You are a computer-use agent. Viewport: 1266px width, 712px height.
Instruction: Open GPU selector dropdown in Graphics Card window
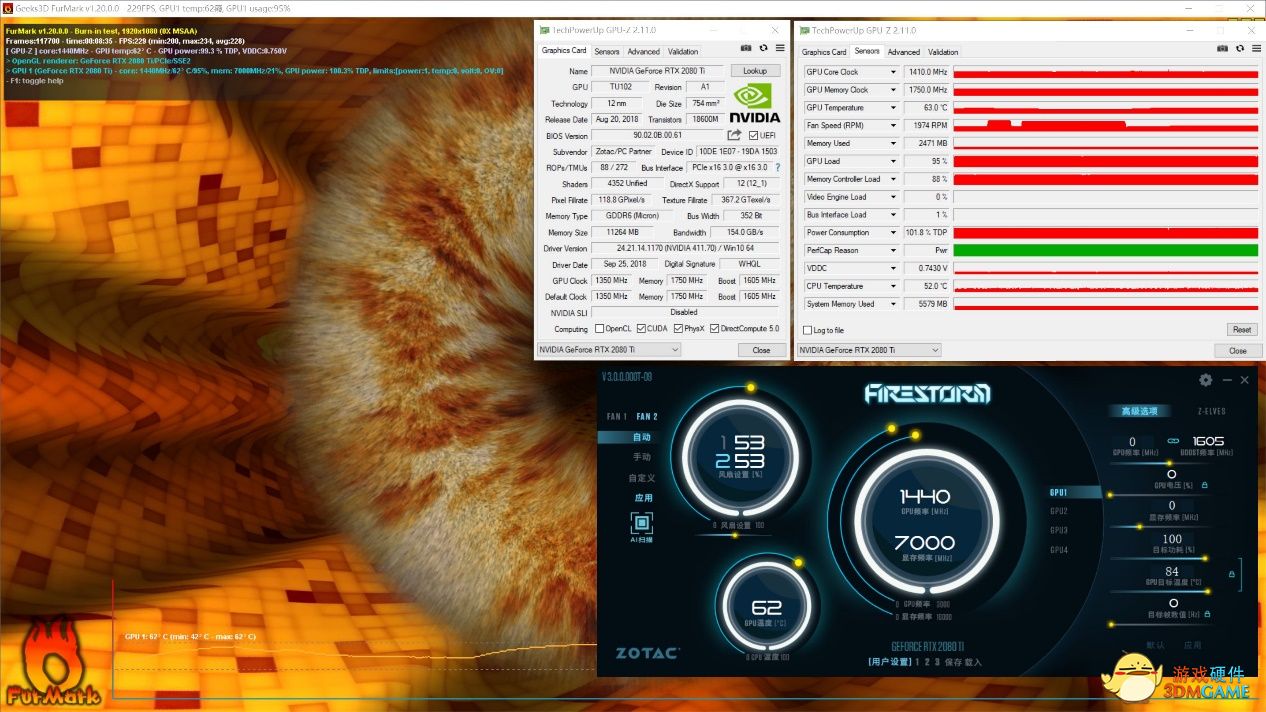tap(609, 350)
